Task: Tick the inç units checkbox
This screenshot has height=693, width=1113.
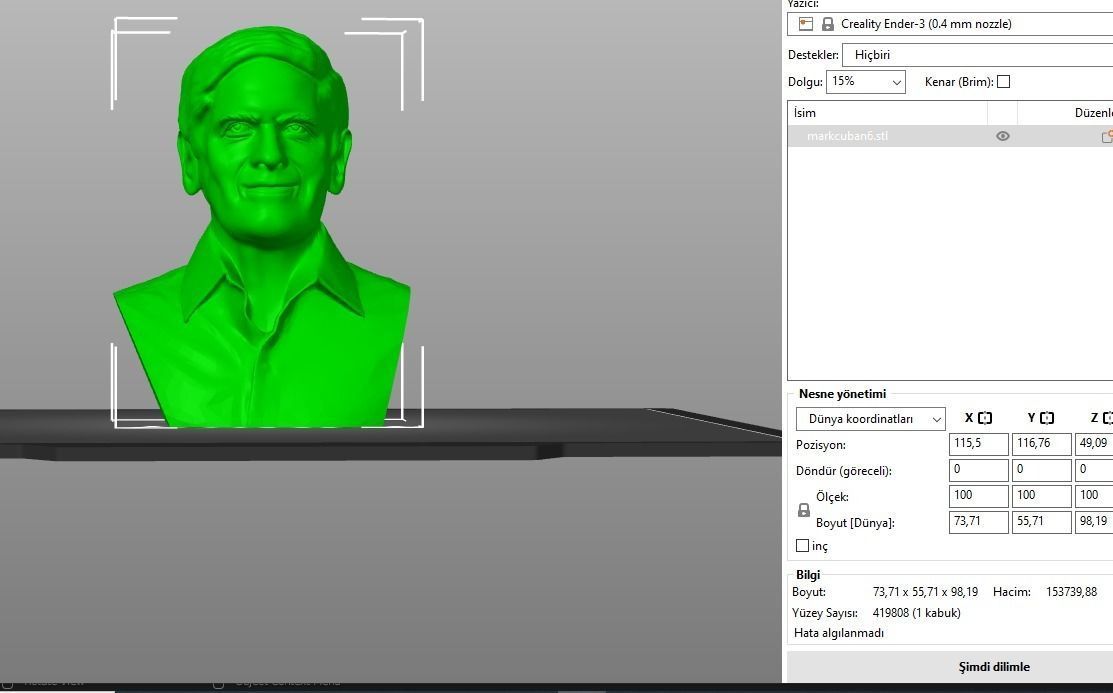Action: [802, 545]
